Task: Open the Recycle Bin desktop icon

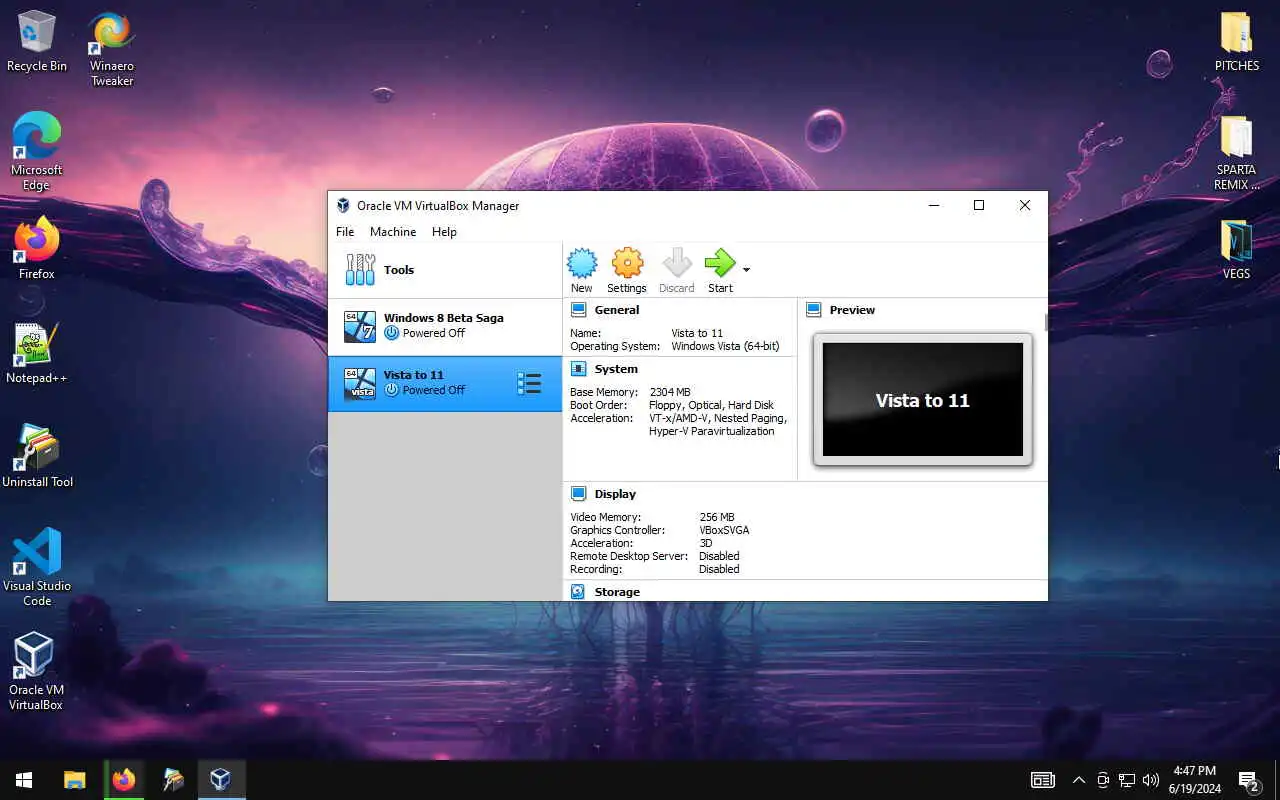Action: coord(37,41)
